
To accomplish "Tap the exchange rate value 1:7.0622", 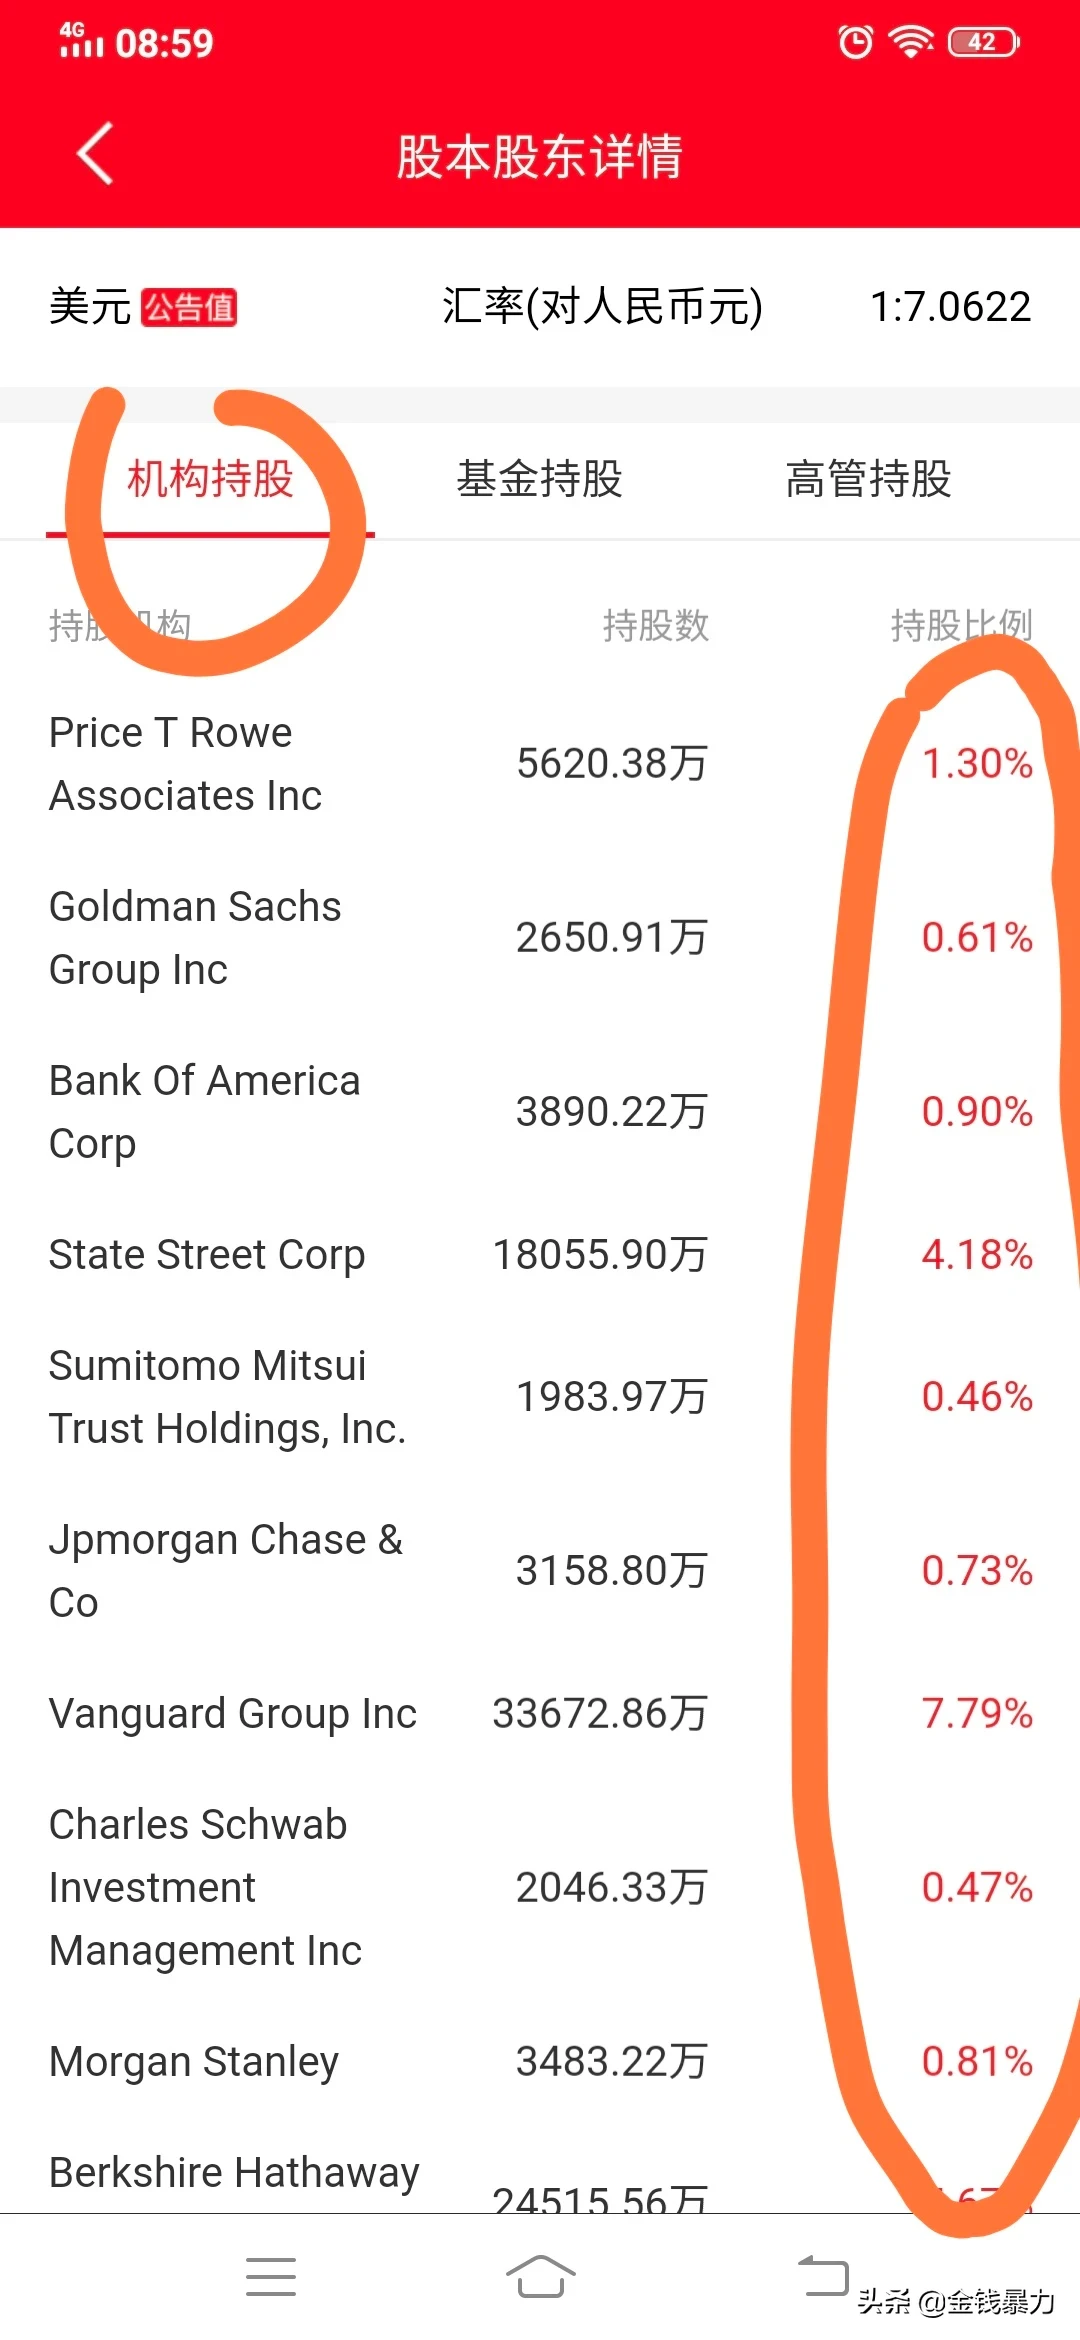I will (950, 307).
